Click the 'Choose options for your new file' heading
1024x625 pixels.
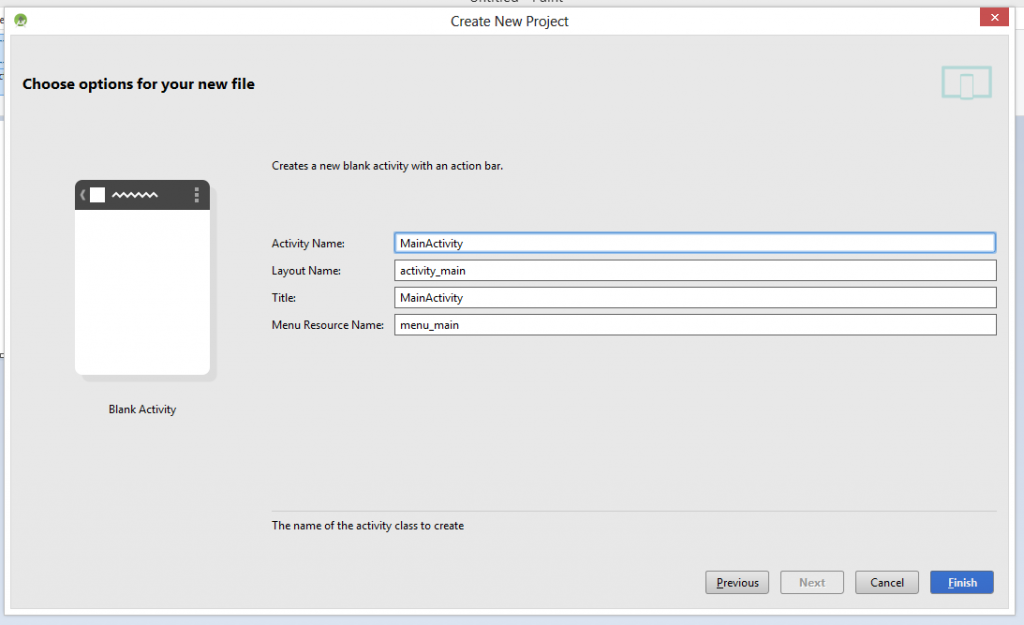[x=138, y=85]
